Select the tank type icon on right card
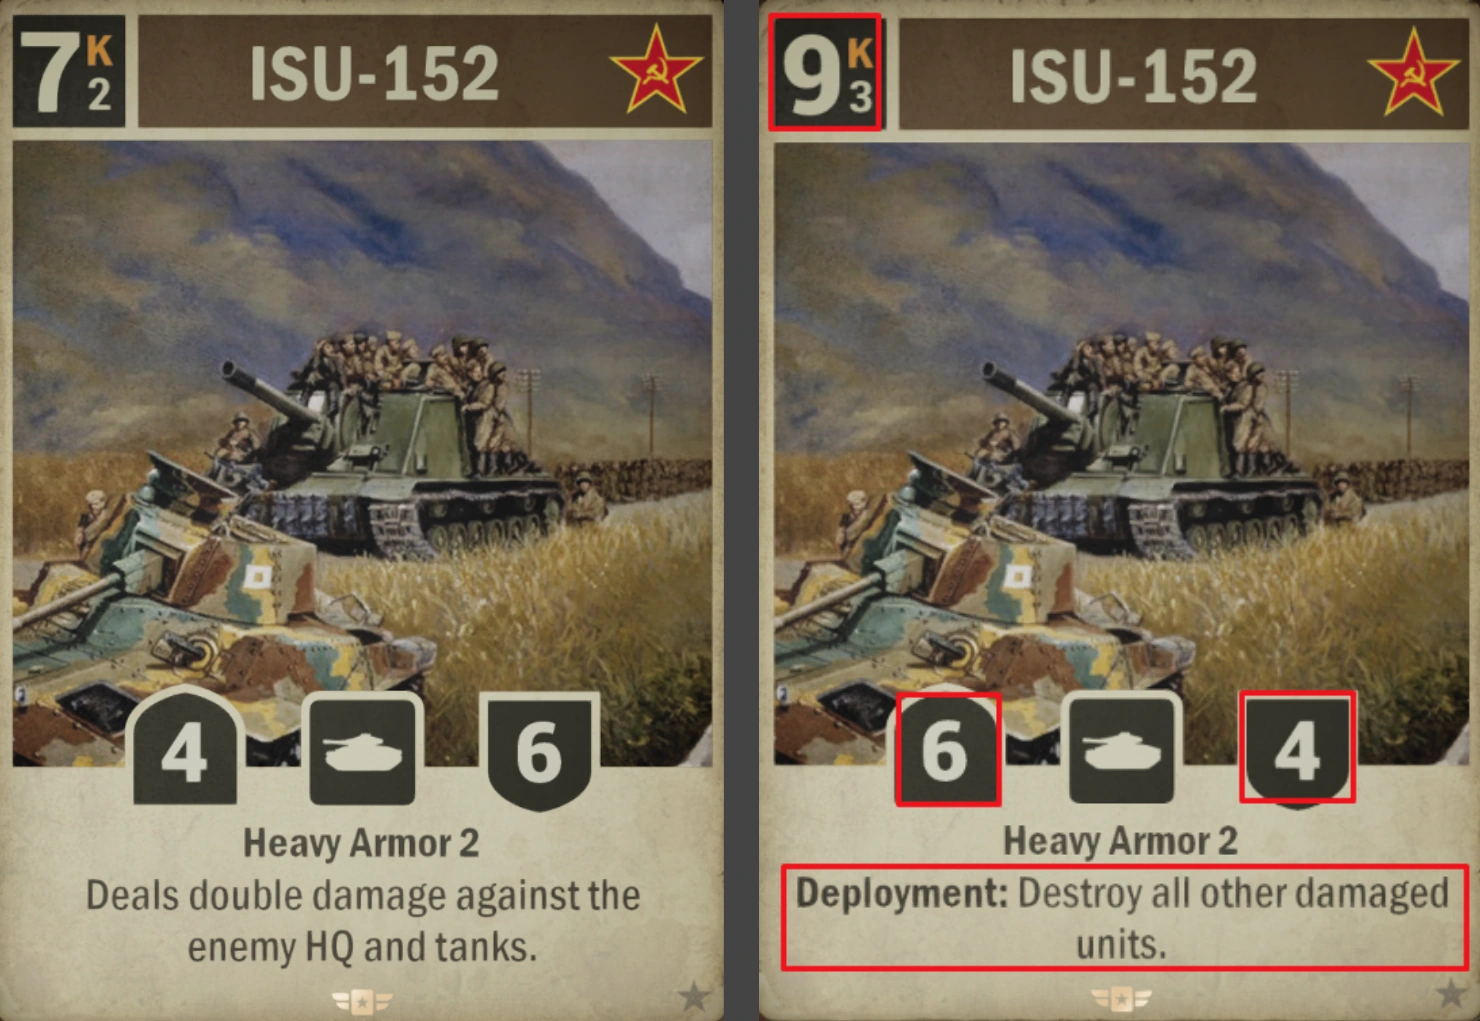Screen dimensions: 1480x1021 click(1122, 750)
